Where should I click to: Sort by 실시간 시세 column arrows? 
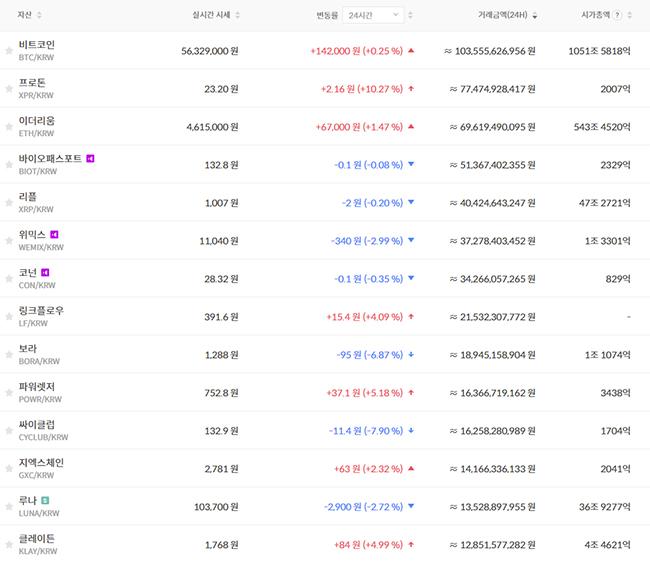pos(237,16)
